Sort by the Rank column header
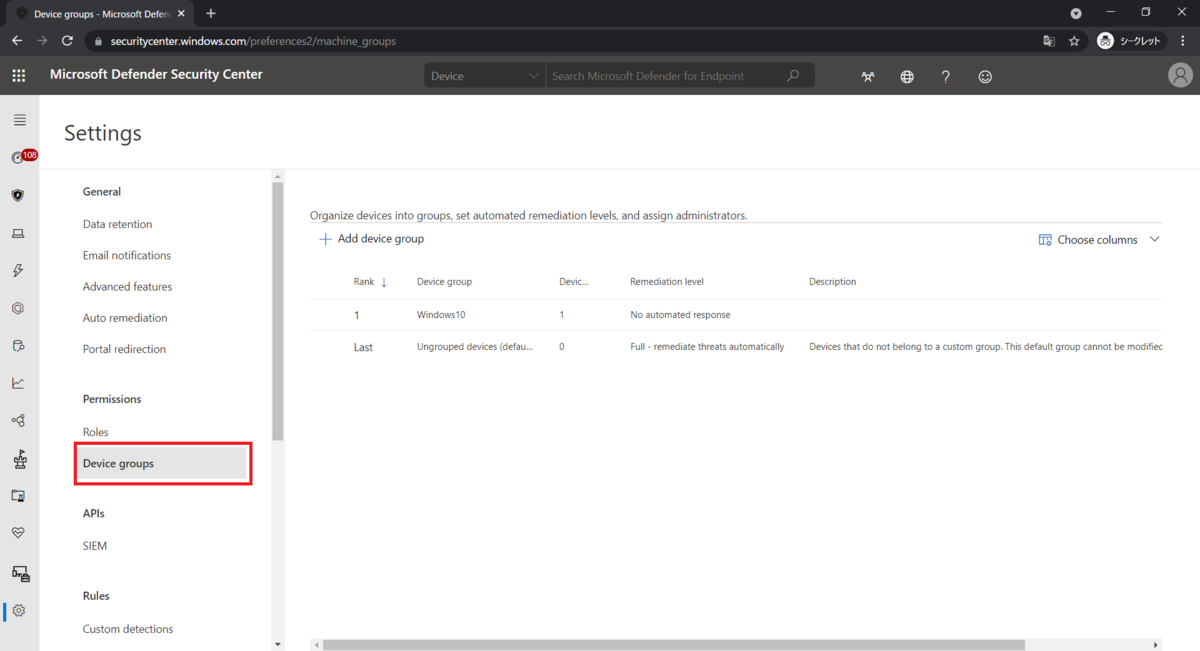 click(370, 282)
